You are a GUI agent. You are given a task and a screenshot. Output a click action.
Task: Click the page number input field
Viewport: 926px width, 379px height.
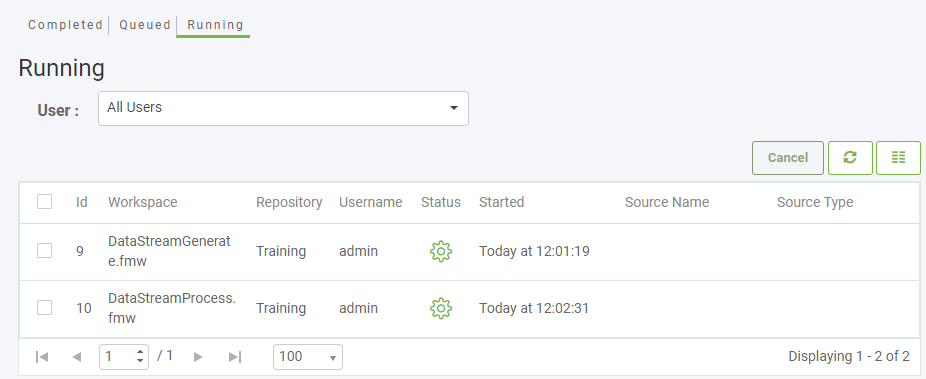coord(117,357)
